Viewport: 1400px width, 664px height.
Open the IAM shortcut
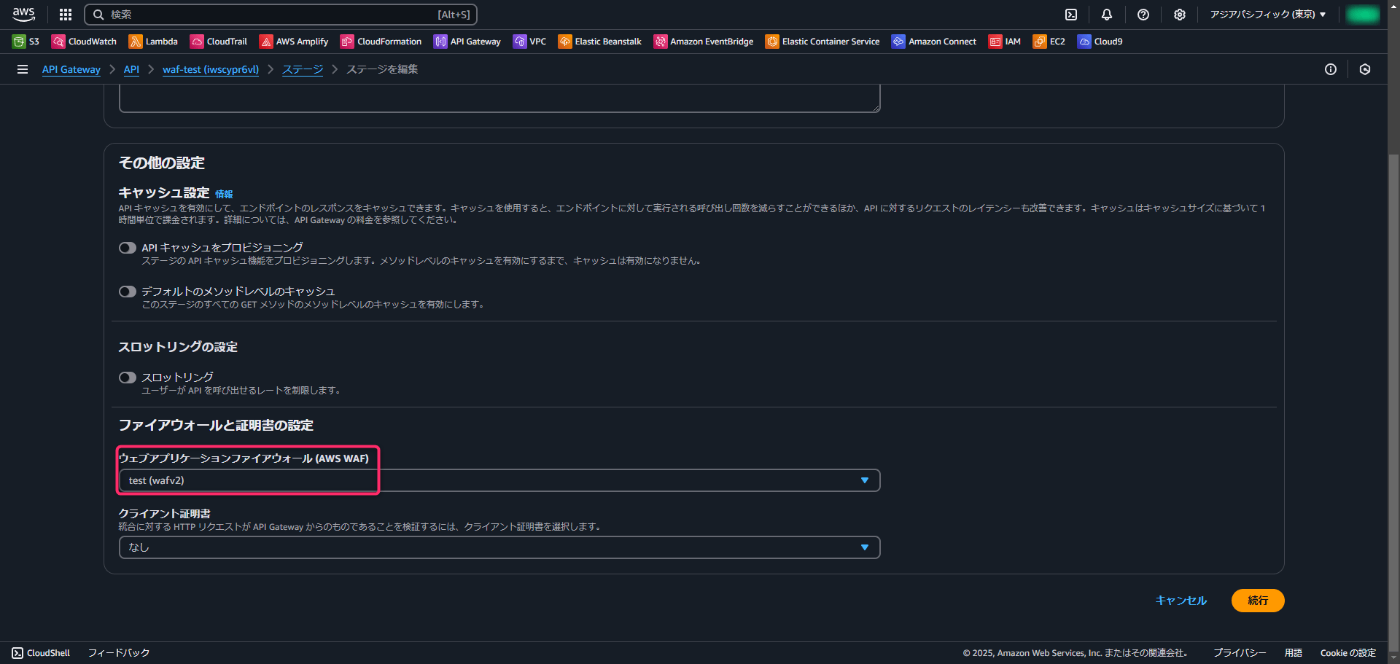(1005, 41)
